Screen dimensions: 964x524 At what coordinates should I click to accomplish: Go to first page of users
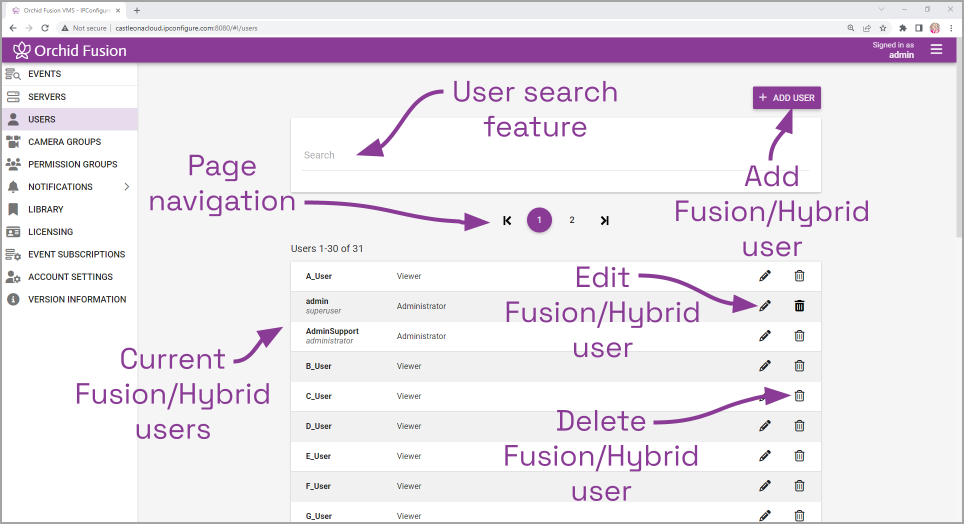(507, 220)
